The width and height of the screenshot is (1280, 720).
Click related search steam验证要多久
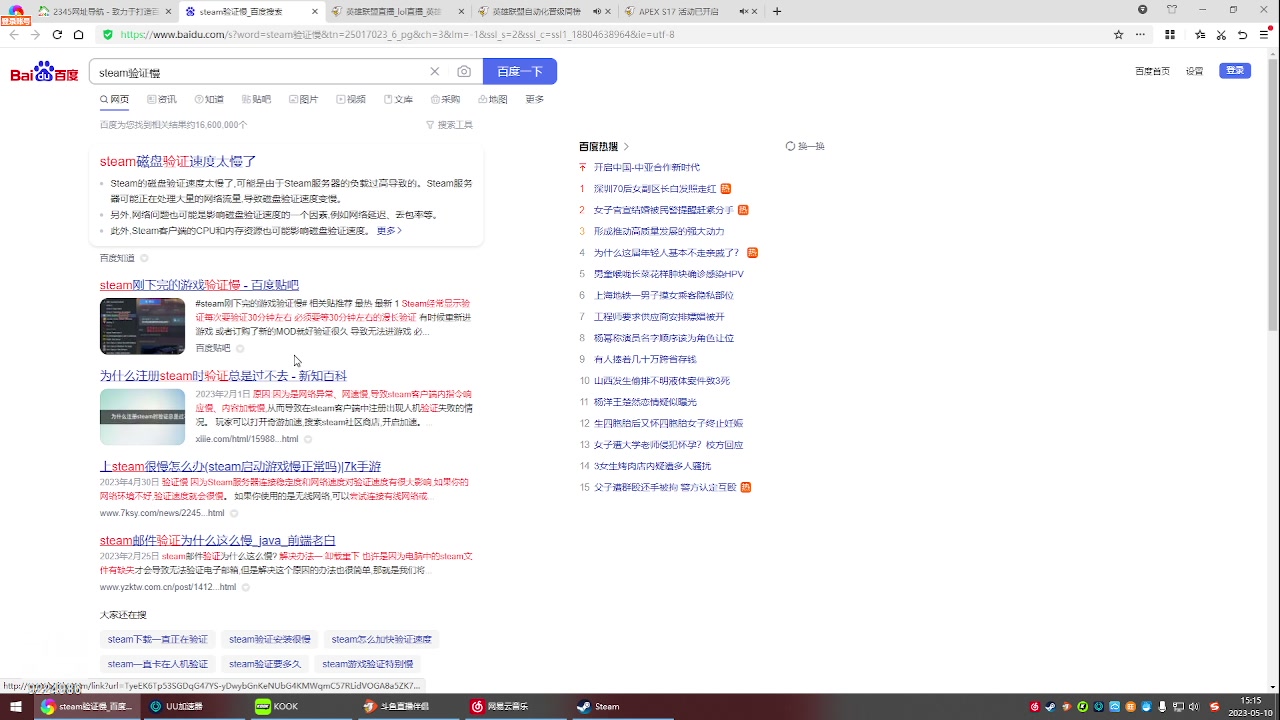click(x=265, y=664)
